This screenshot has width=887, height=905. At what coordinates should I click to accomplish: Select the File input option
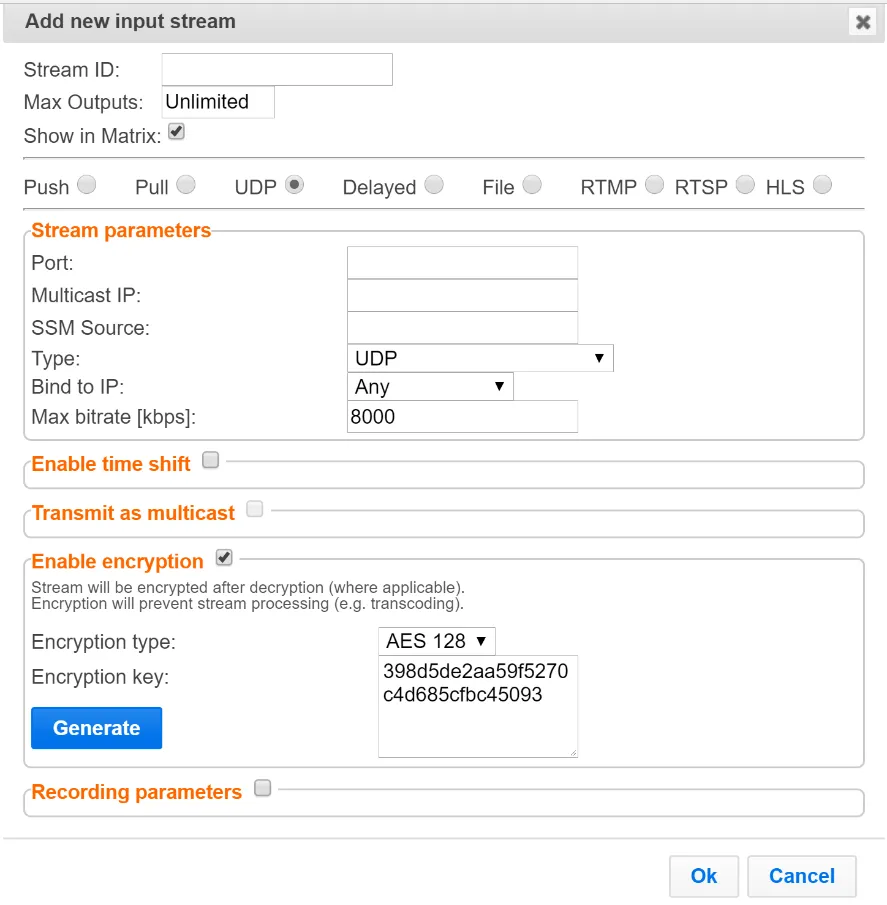[532, 185]
